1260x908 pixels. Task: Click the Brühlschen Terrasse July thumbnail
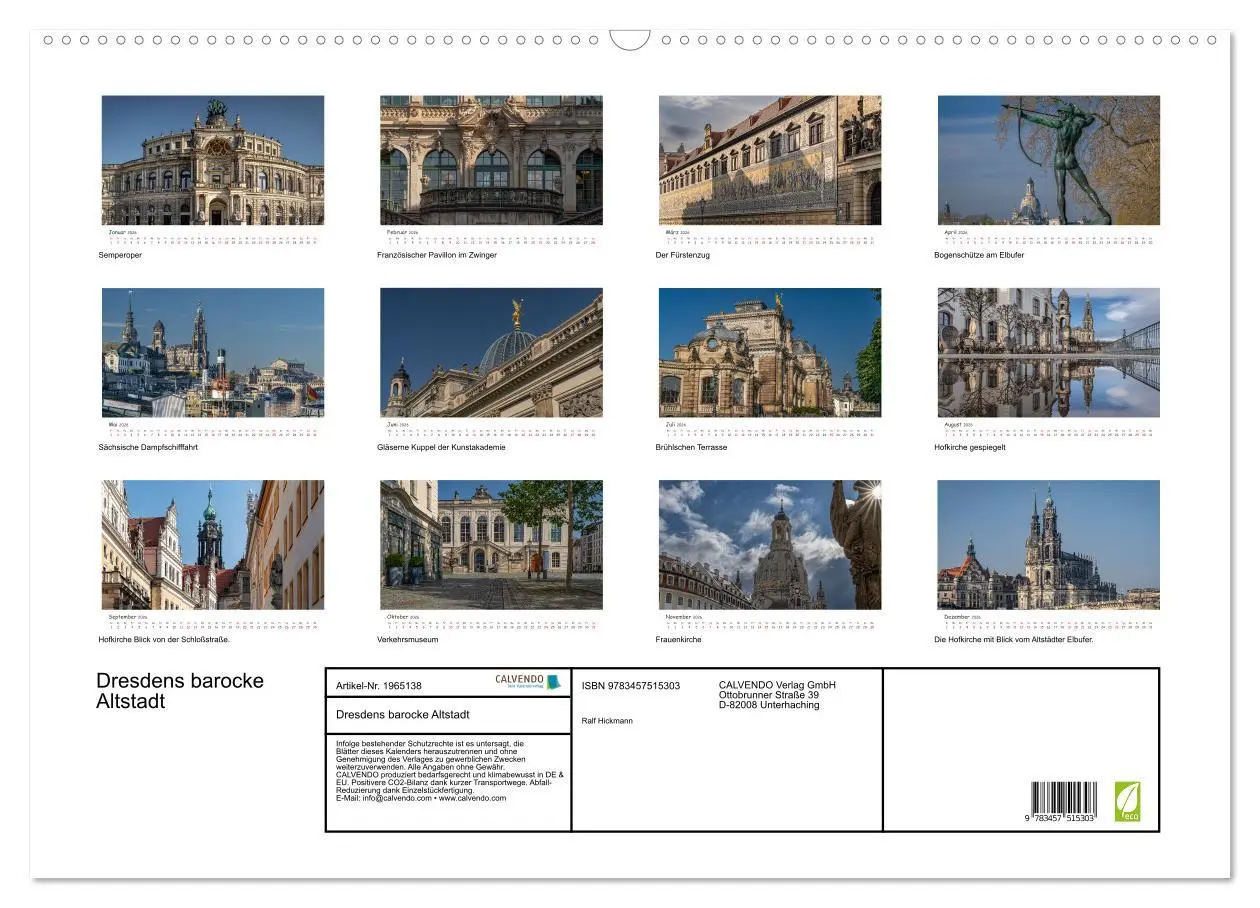tap(770, 350)
